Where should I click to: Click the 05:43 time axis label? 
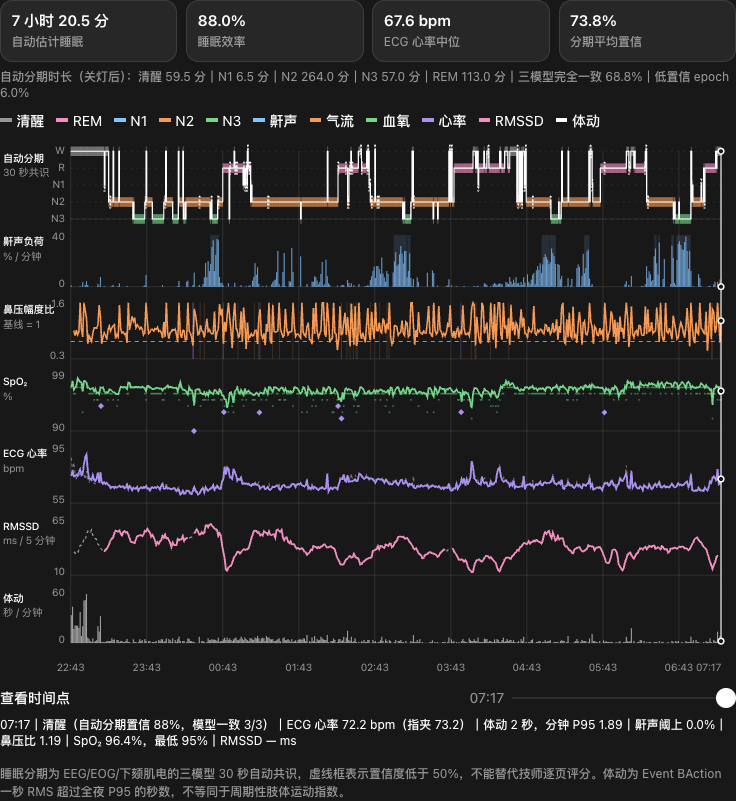(603, 667)
